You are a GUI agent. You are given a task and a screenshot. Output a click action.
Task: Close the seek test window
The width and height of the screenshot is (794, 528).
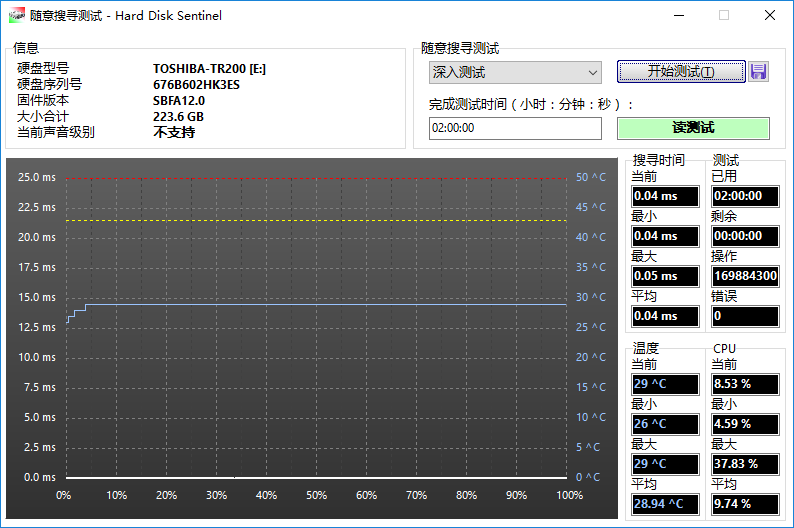(x=769, y=15)
